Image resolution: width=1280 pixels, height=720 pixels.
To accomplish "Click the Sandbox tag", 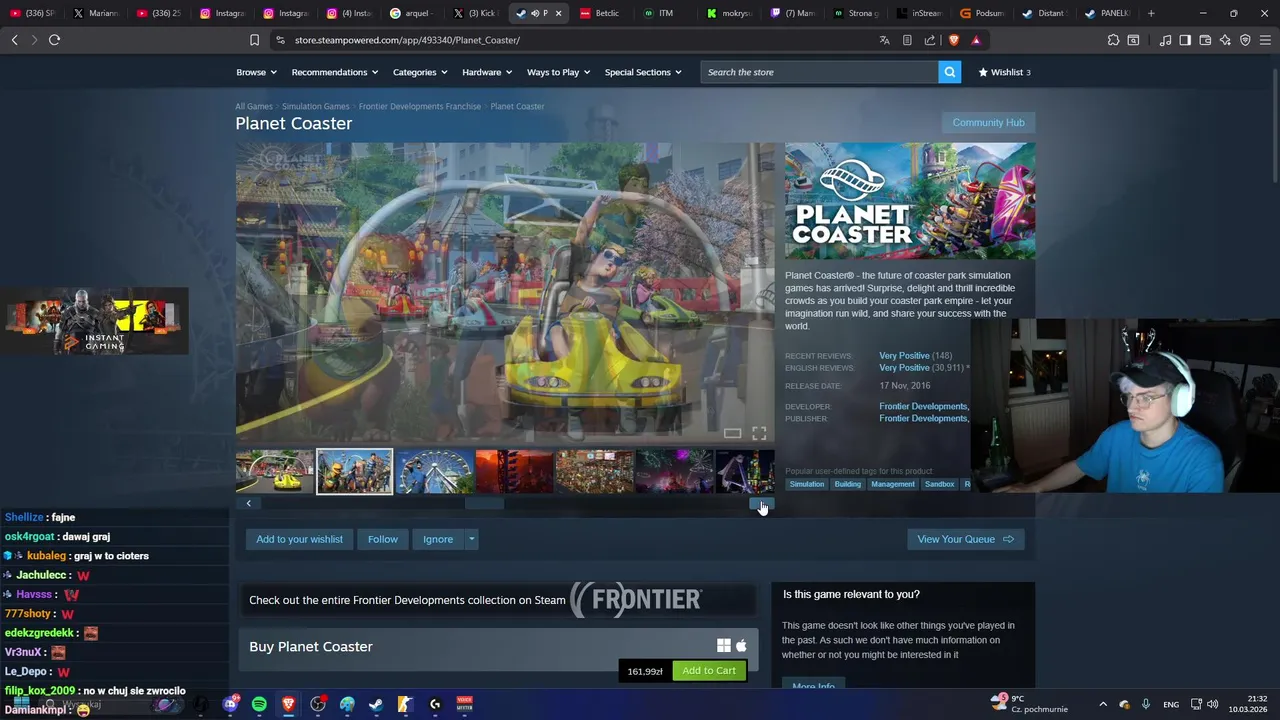I will 939,484.
